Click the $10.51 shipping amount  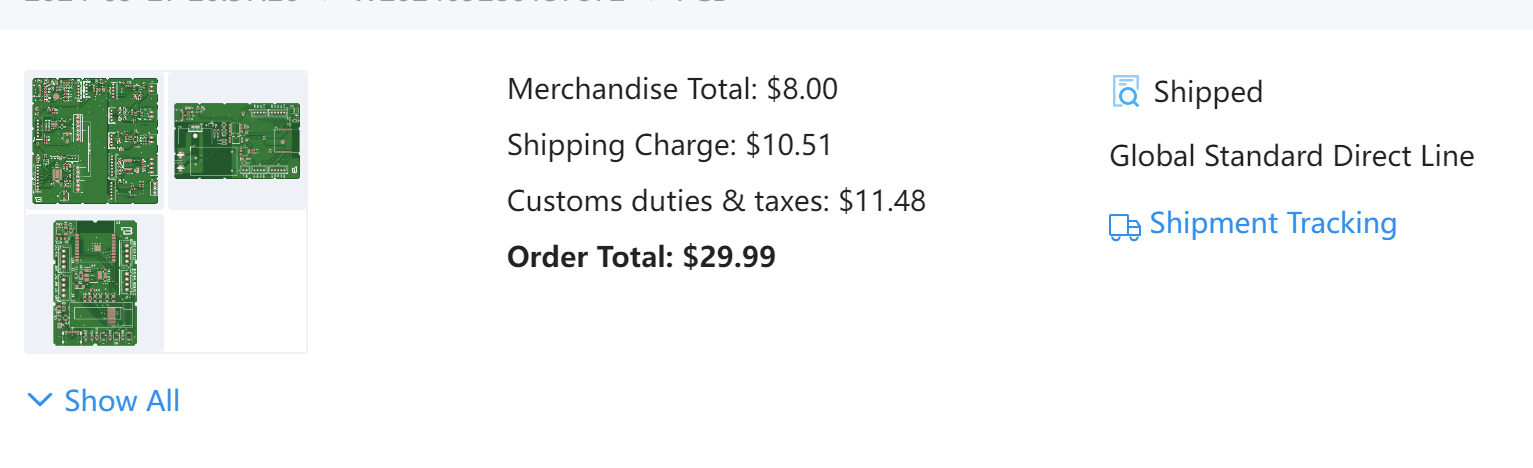click(x=789, y=145)
